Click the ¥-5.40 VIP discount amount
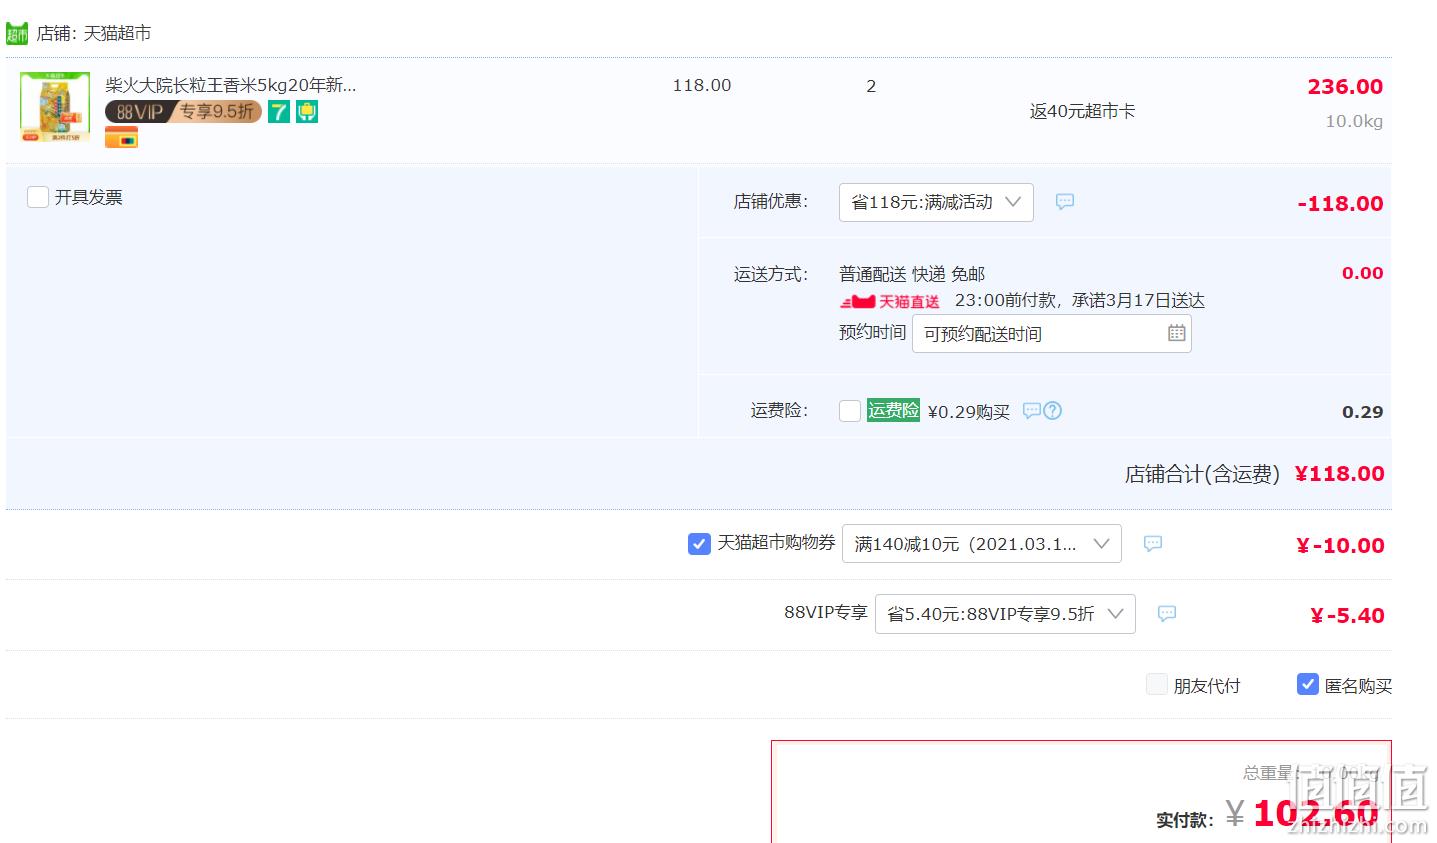Viewport: 1437px width, 843px height. (x=1347, y=616)
